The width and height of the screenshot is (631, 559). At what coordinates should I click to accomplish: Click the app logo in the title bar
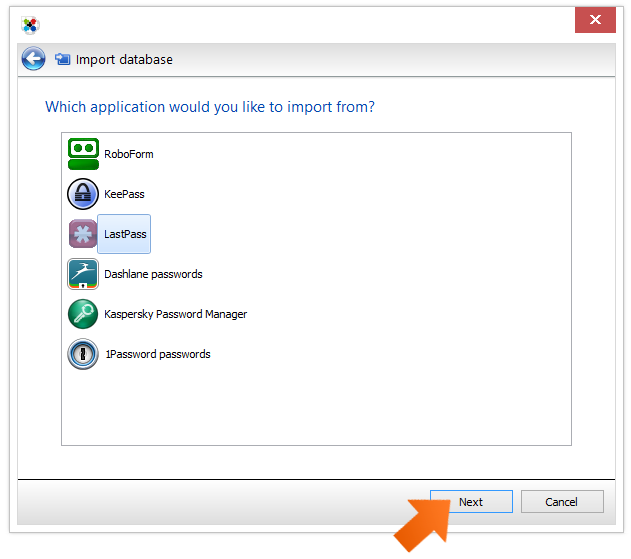click(x=30, y=25)
